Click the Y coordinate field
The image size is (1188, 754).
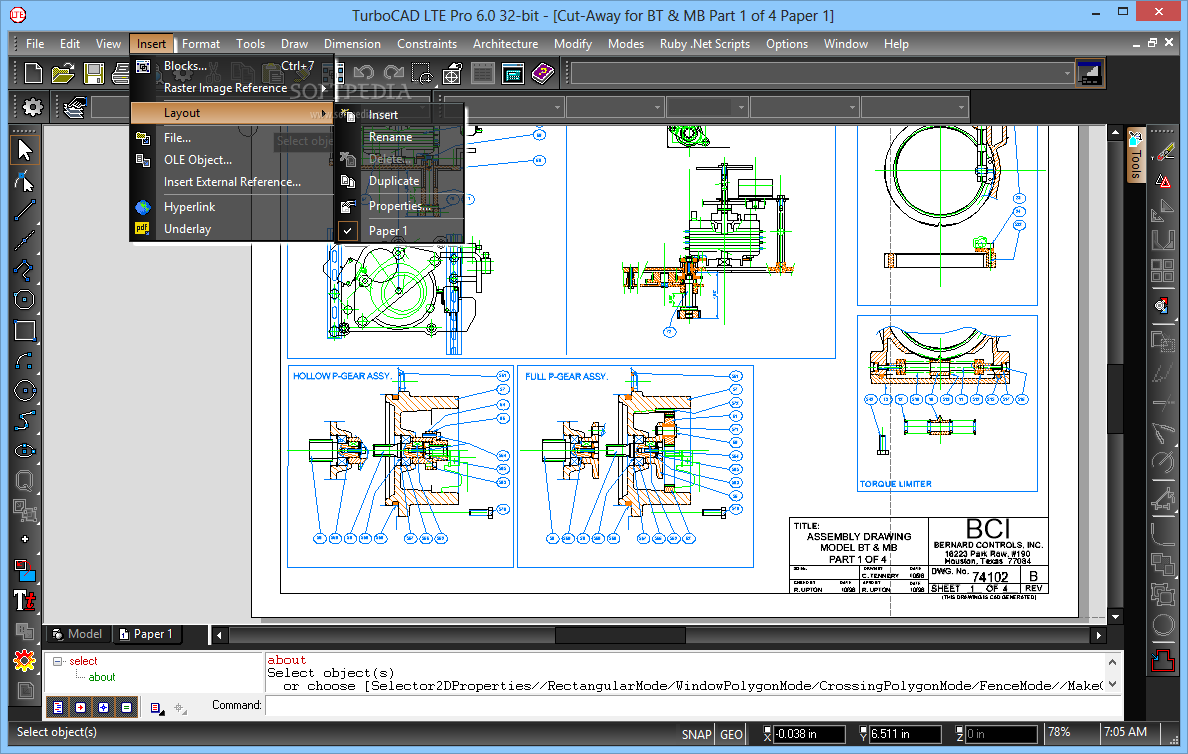905,734
